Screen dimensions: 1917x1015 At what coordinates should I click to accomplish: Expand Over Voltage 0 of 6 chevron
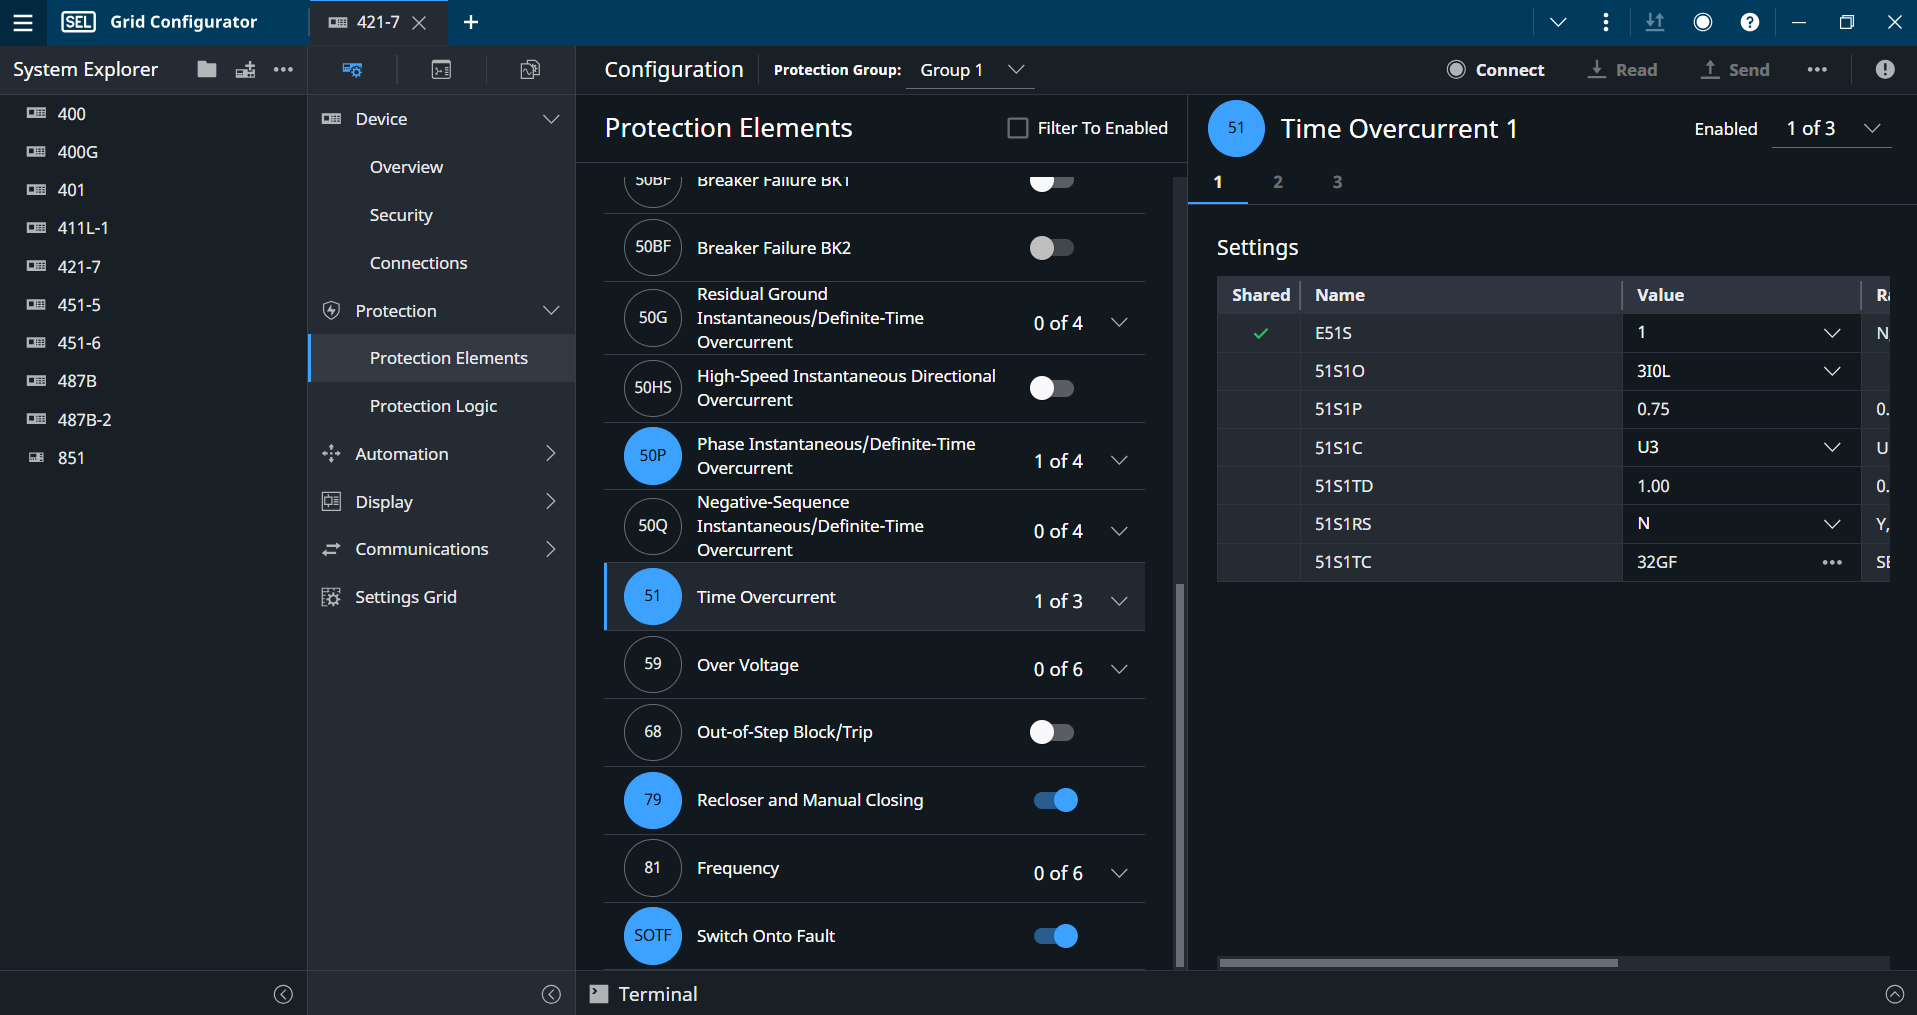[1119, 669]
